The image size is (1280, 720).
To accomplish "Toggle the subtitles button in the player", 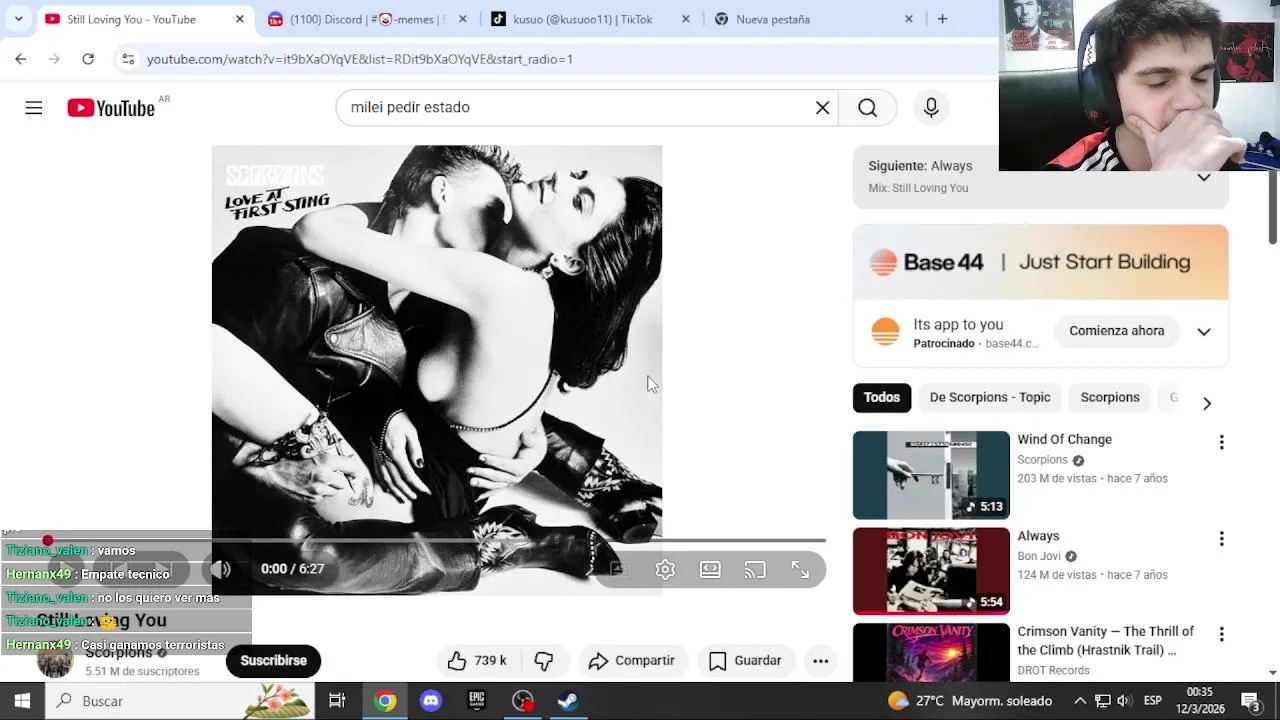I will 619,569.
